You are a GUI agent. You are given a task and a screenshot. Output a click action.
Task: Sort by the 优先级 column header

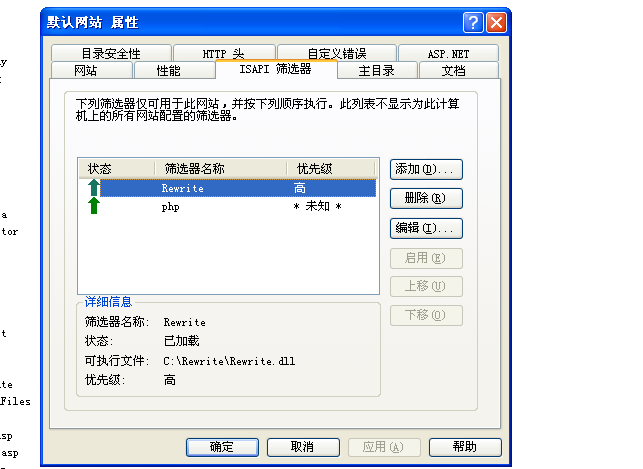[x=331, y=168]
